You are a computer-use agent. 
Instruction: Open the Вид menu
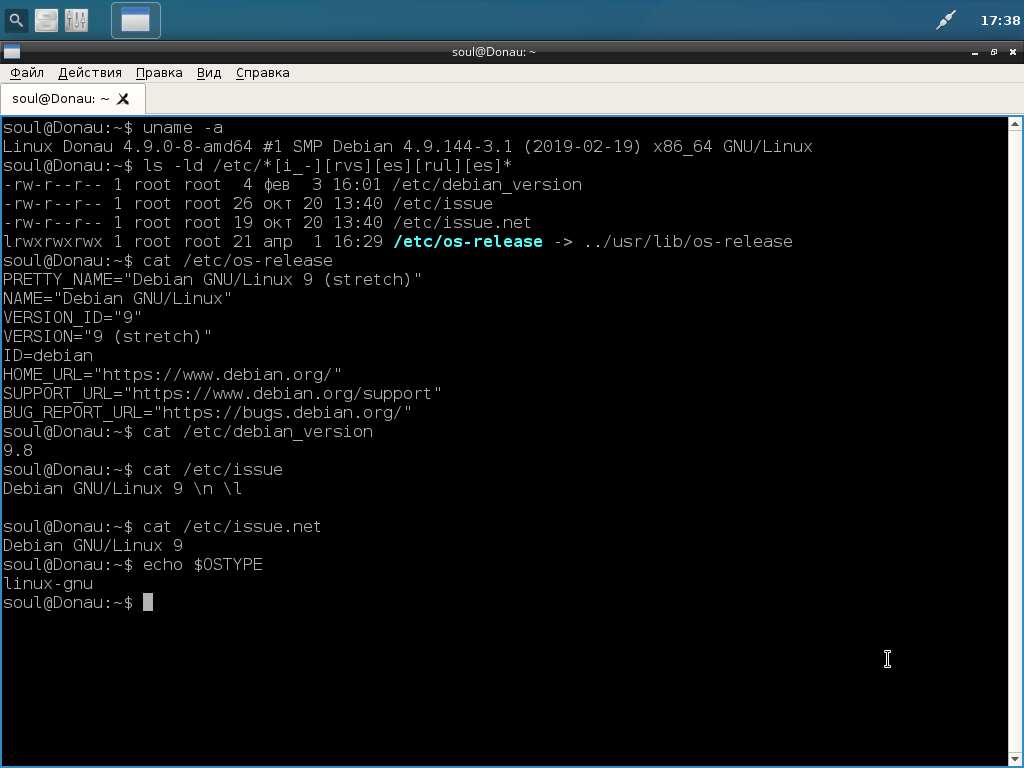tap(209, 72)
